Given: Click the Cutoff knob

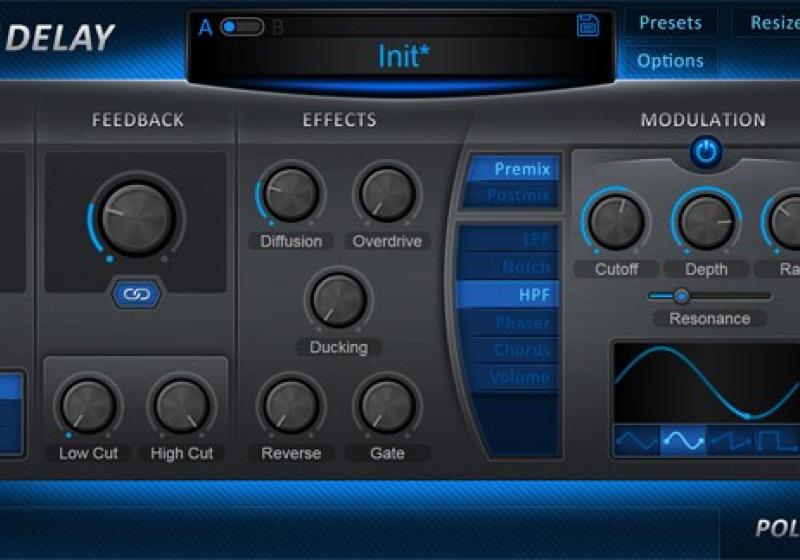Looking at the screenshot, I should (616, 222).
